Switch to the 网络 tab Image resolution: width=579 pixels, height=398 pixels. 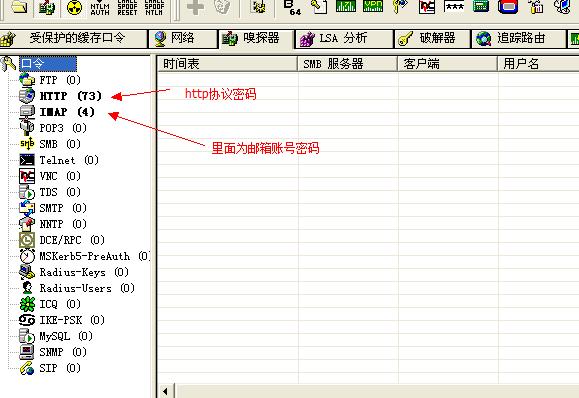coord(183,39)
